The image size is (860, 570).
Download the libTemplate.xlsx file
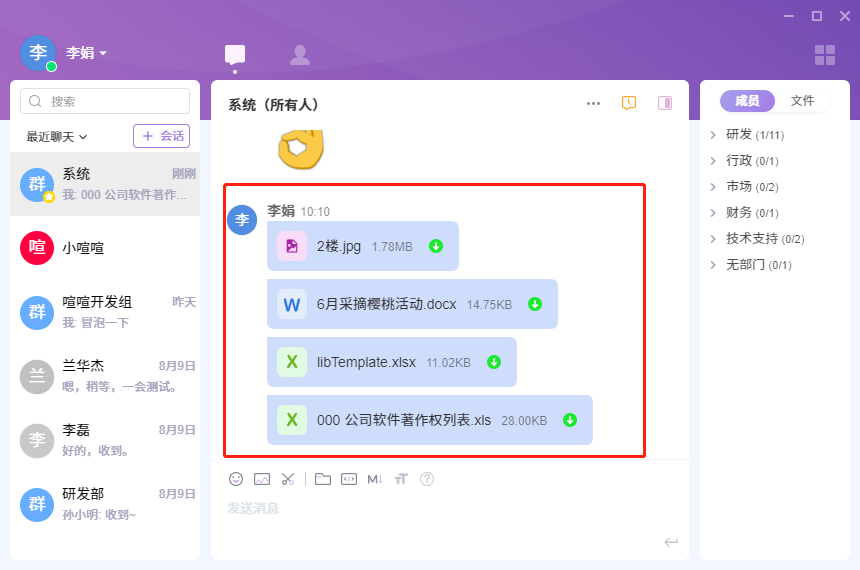tap(494, 362)
